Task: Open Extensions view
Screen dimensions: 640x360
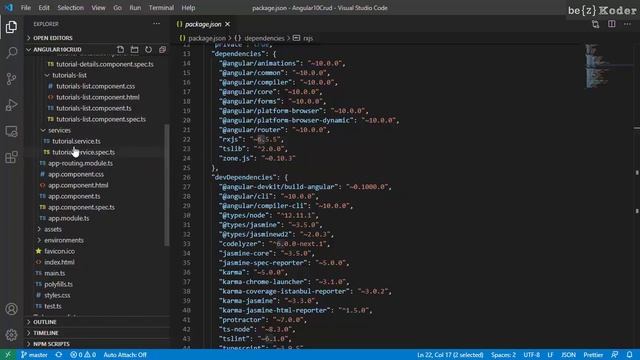Action: (x=11, y=157)
